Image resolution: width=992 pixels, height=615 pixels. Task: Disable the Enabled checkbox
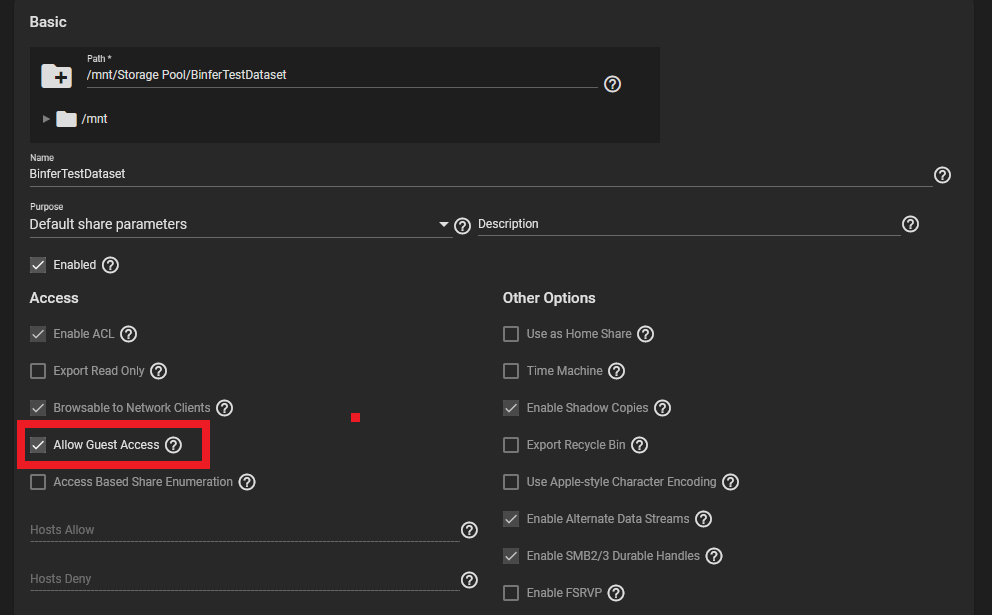(38, 265)
